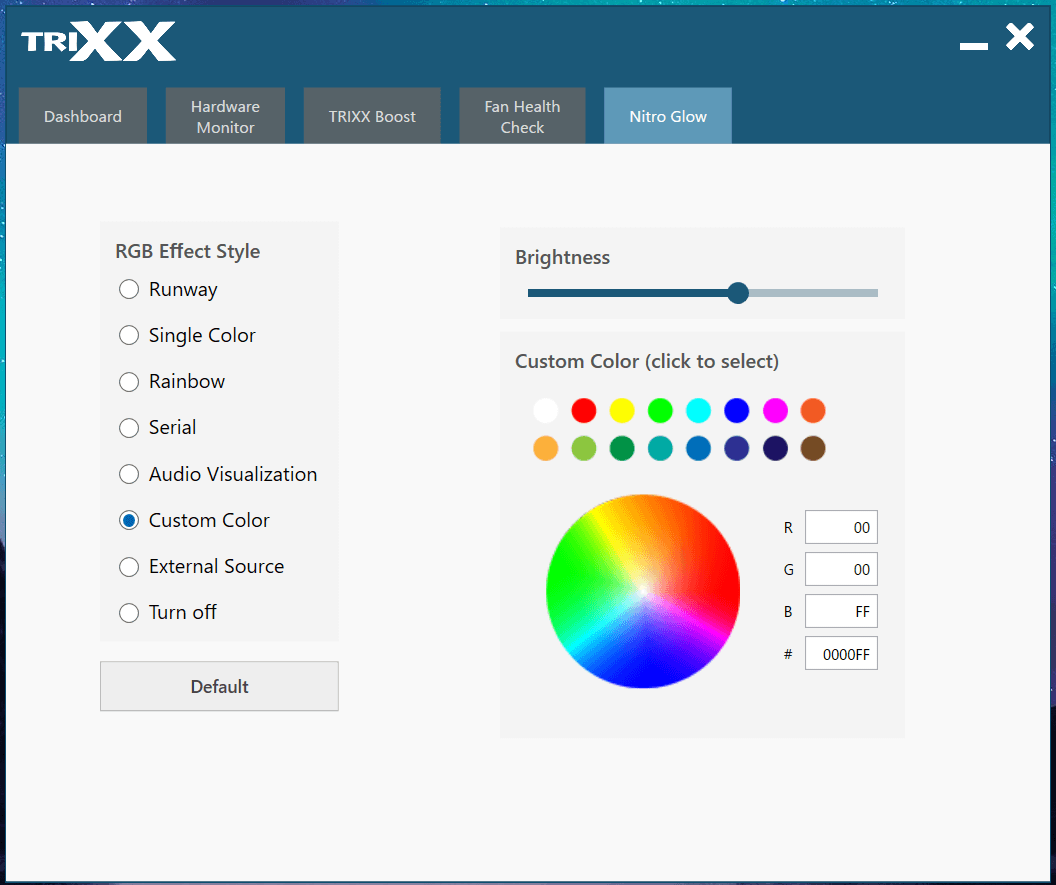
Task: Click the Brightness slider handle
Action: pyautogui.click(x=738, y=292)
